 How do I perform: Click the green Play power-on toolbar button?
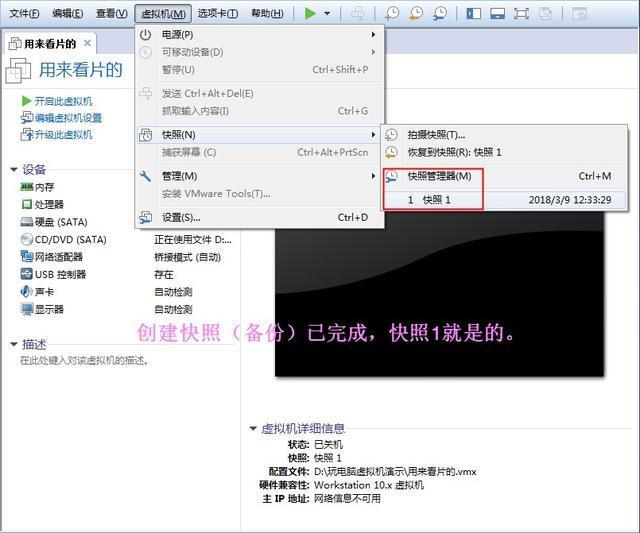310,13
